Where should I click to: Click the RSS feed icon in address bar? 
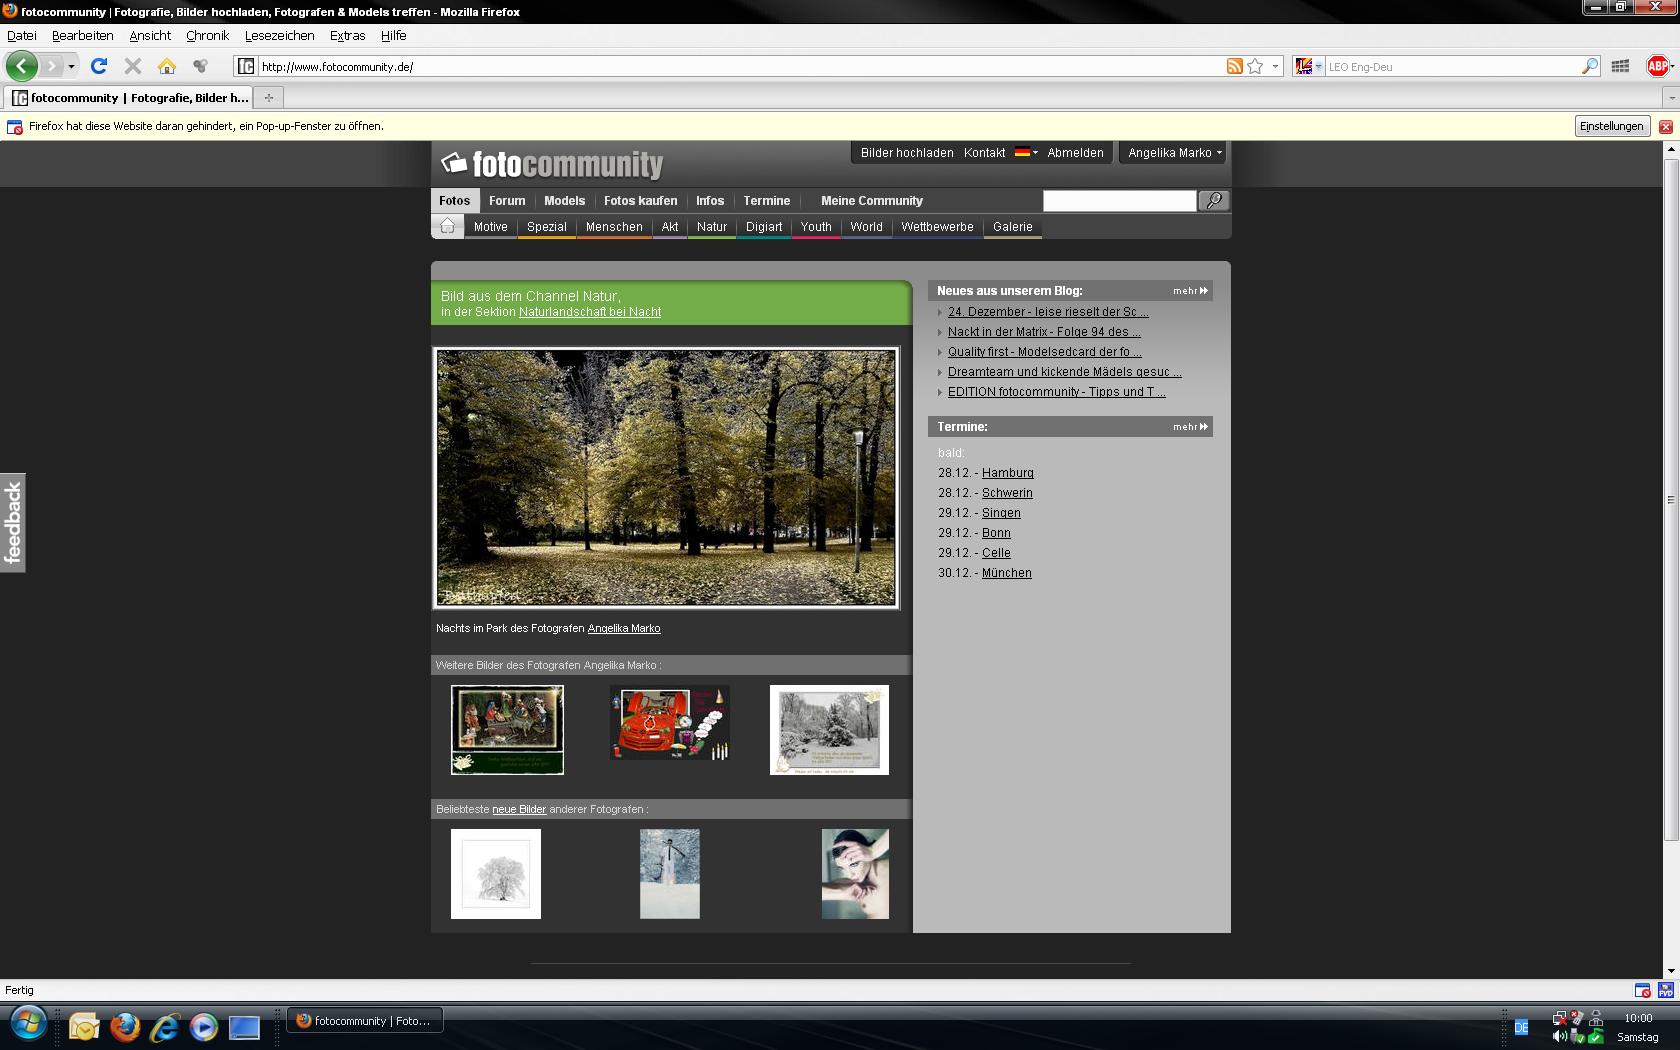tap(1235, 66)
